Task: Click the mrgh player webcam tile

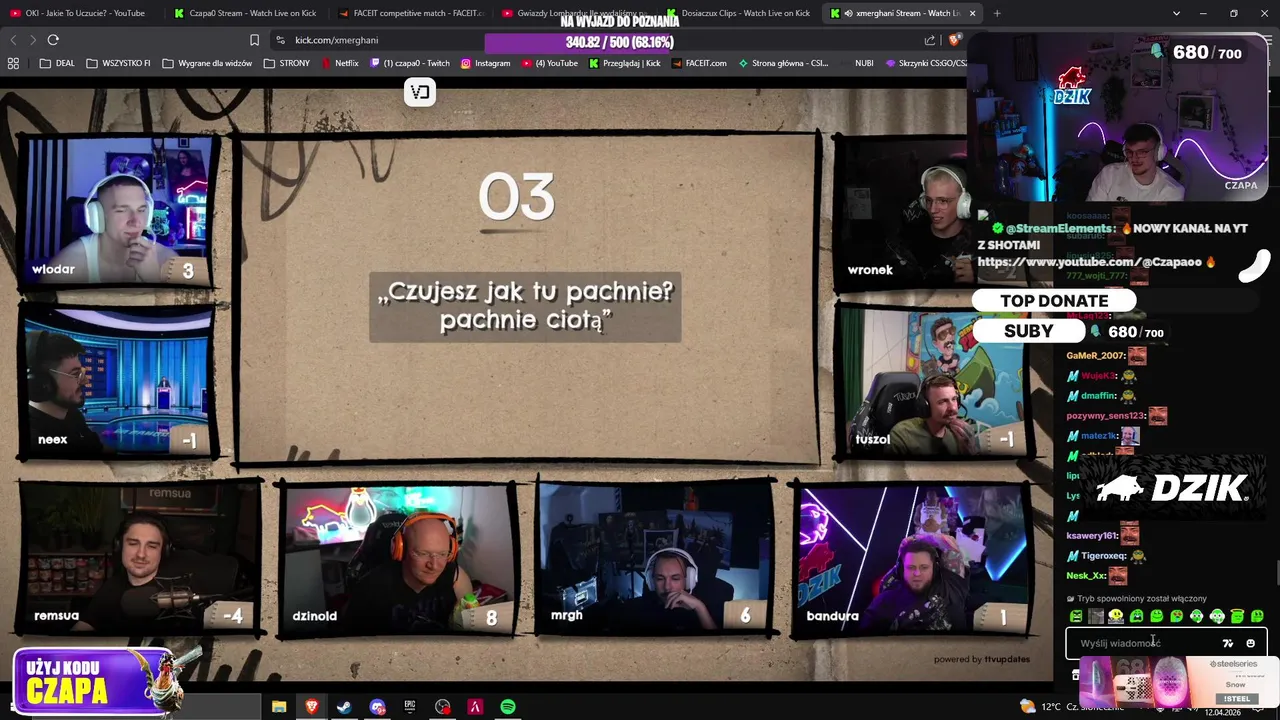Action: pyautogui.click(x=656, y=558)
